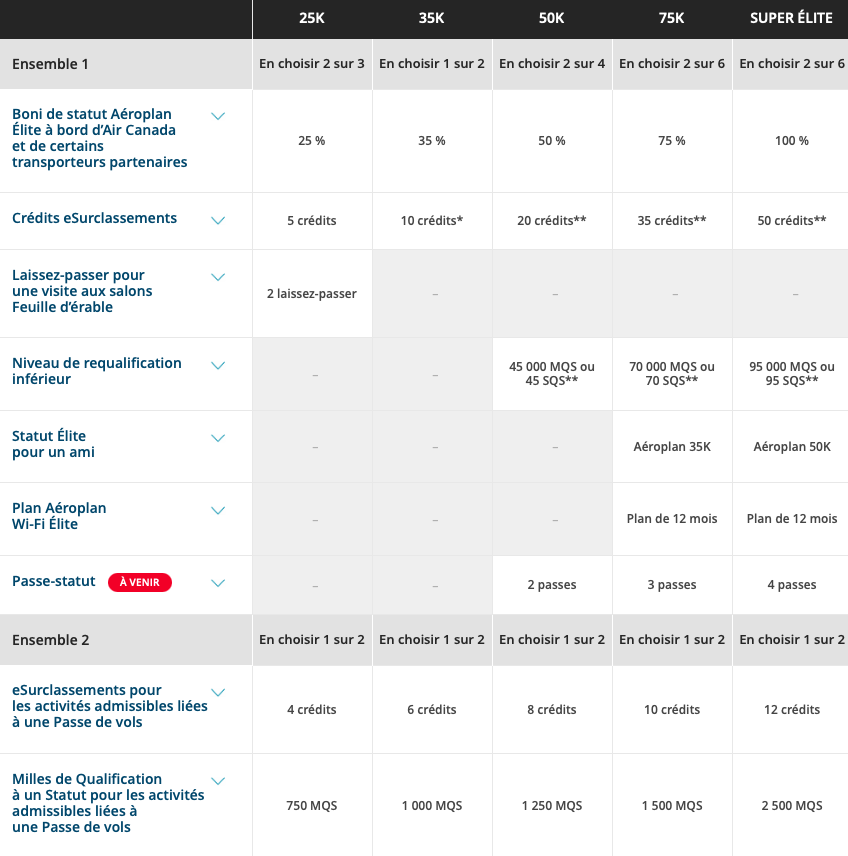Open the Plan Aéroplan Wi-Fi Élite details
Screen dimensions: 848x856
tap(218, 511)
